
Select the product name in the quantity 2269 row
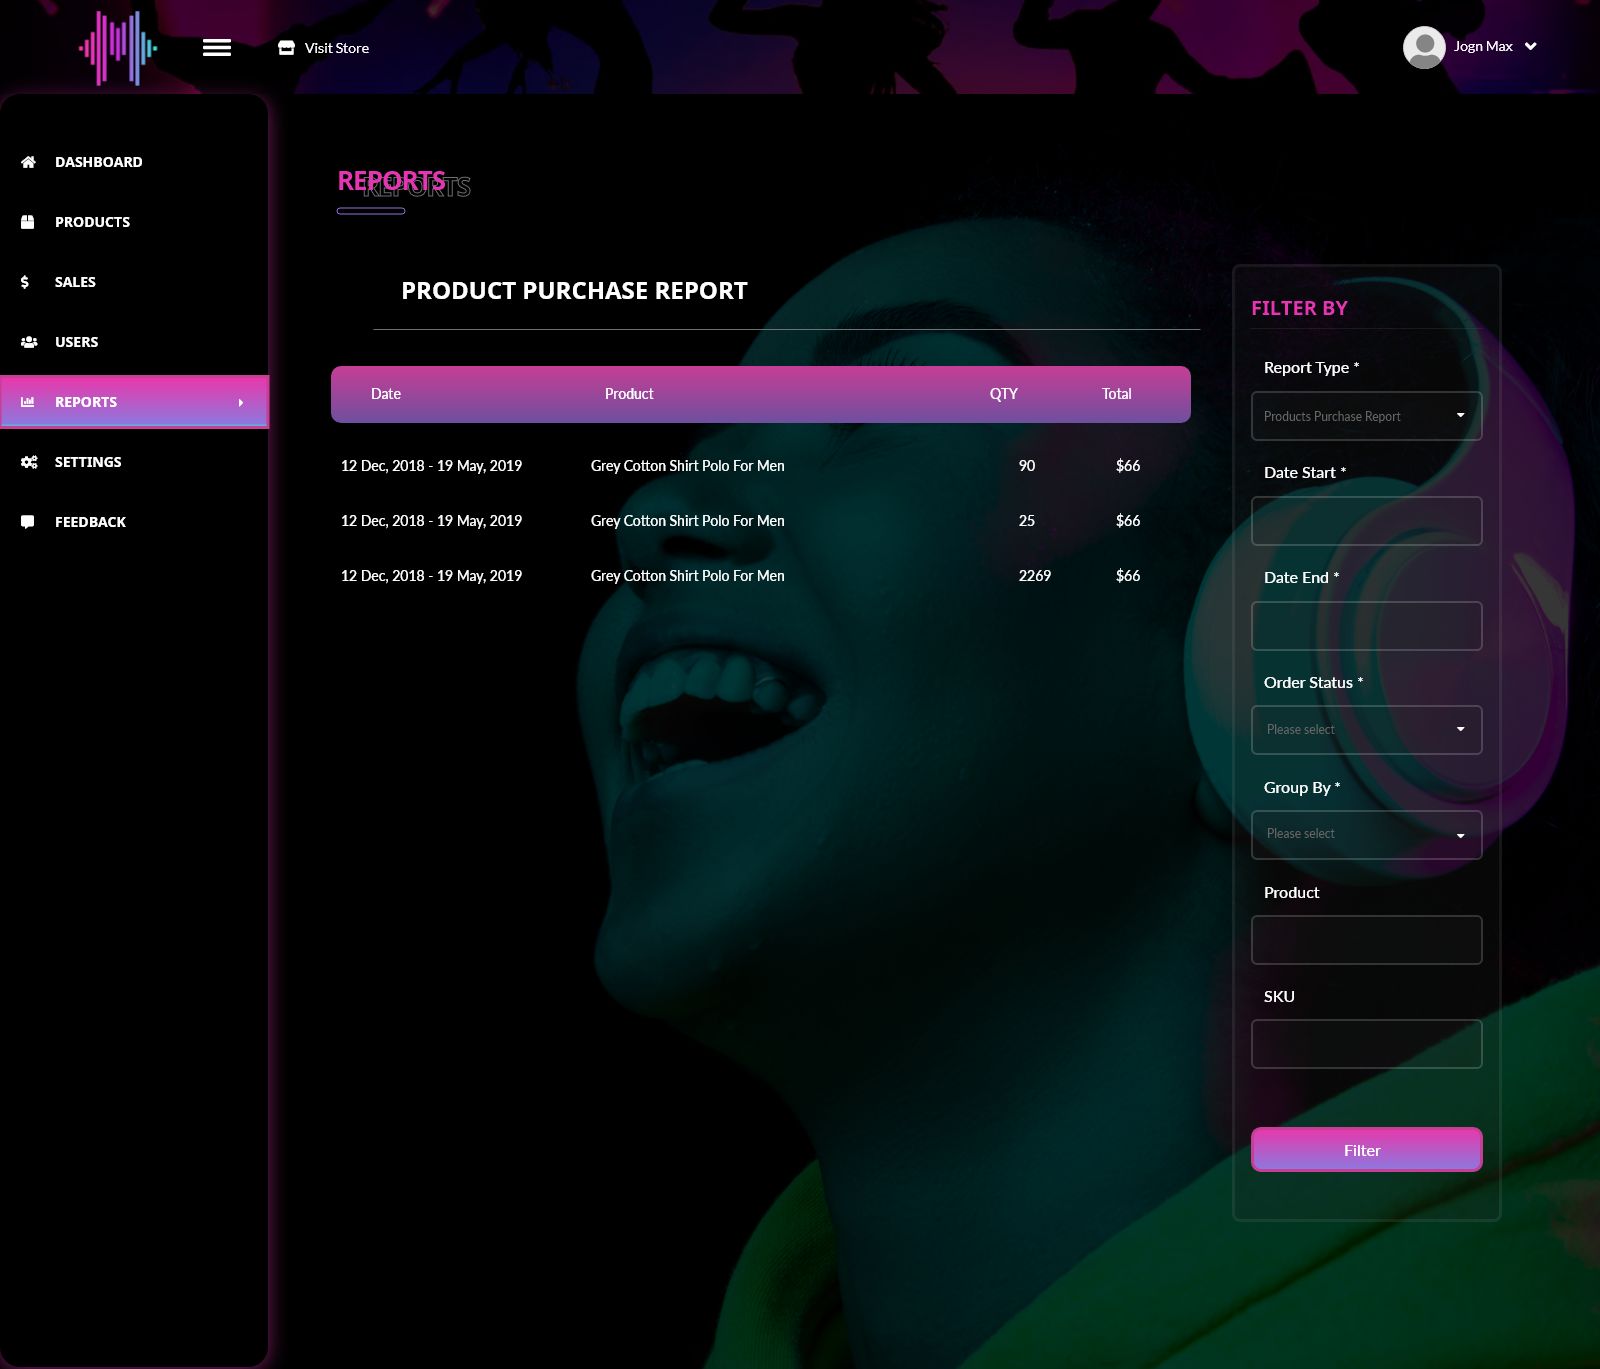click(688, 576)
